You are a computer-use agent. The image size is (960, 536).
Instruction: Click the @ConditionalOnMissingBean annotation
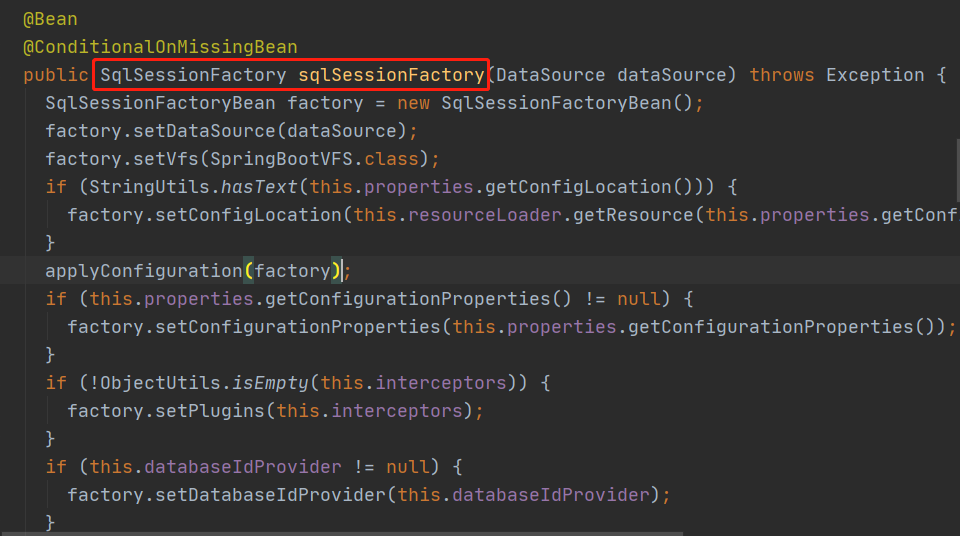(160, 47)
